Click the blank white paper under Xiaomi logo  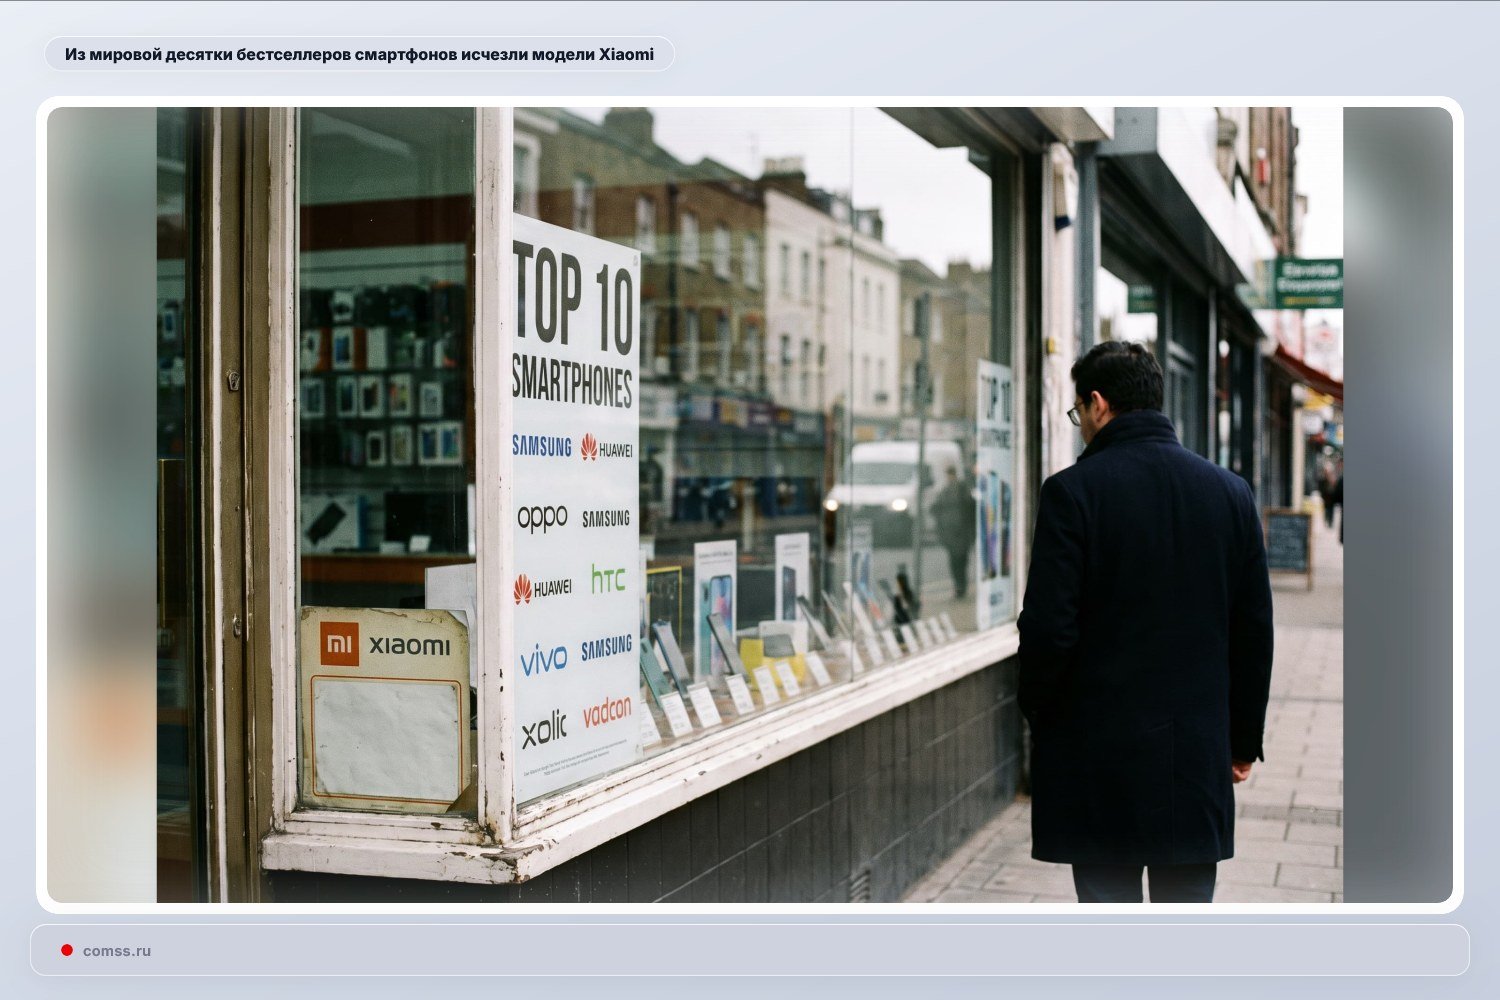[x=385, y=737]
